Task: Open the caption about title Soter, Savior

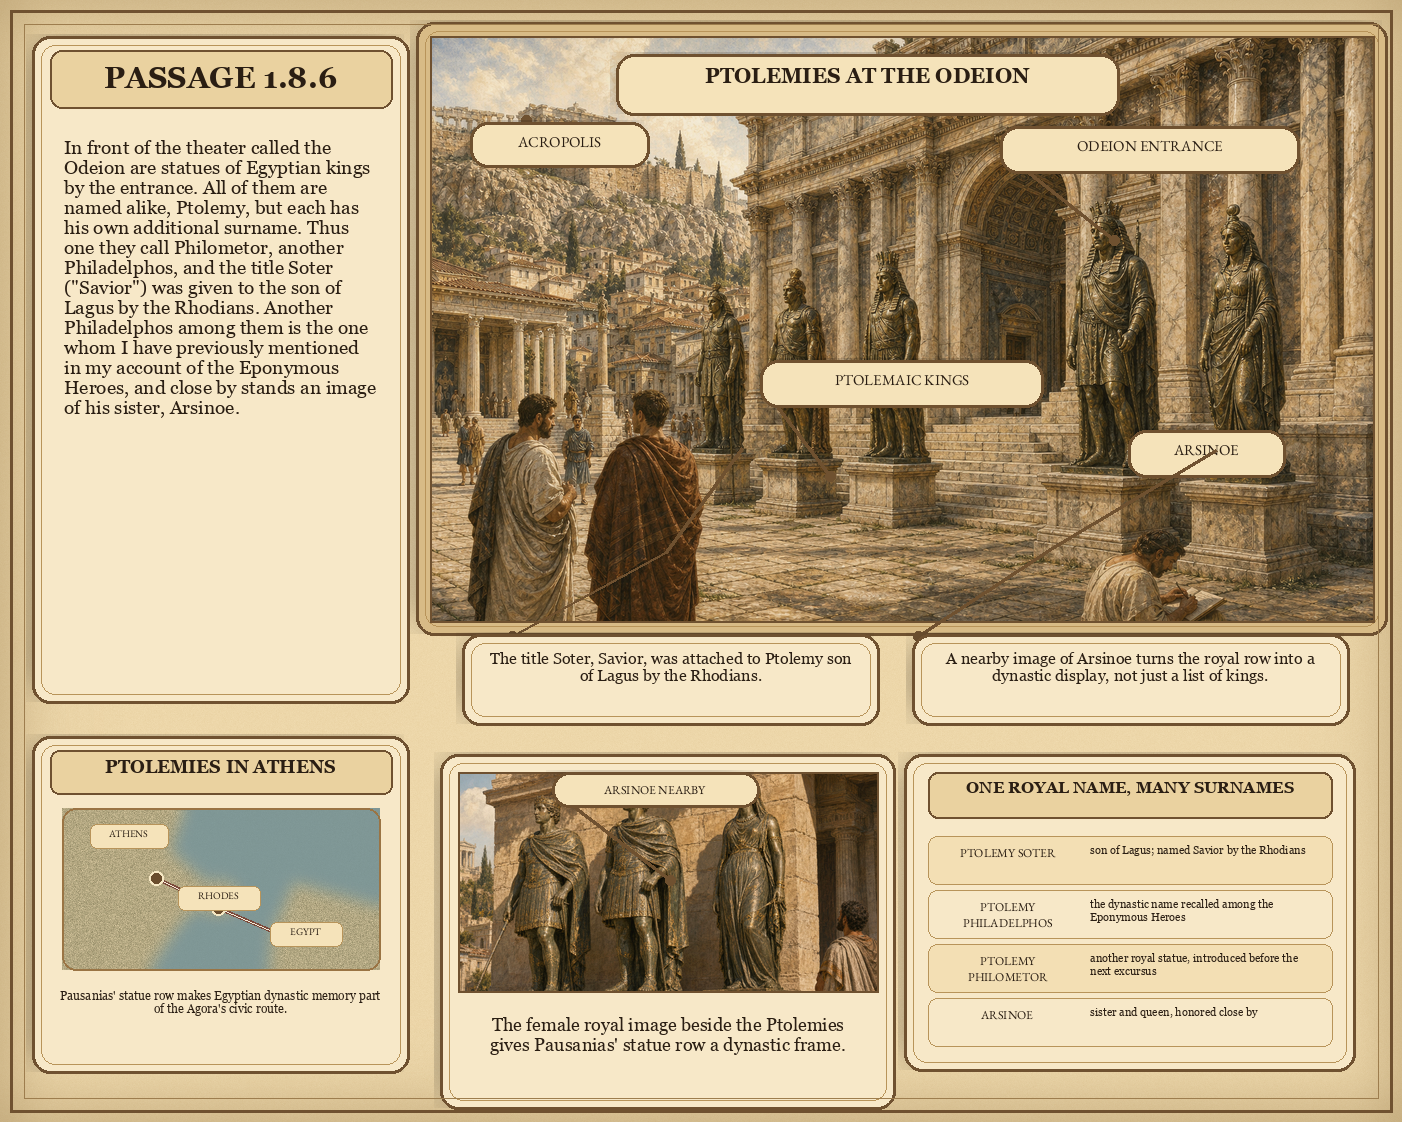Action: pyautogui.click(x=671, y=679)
